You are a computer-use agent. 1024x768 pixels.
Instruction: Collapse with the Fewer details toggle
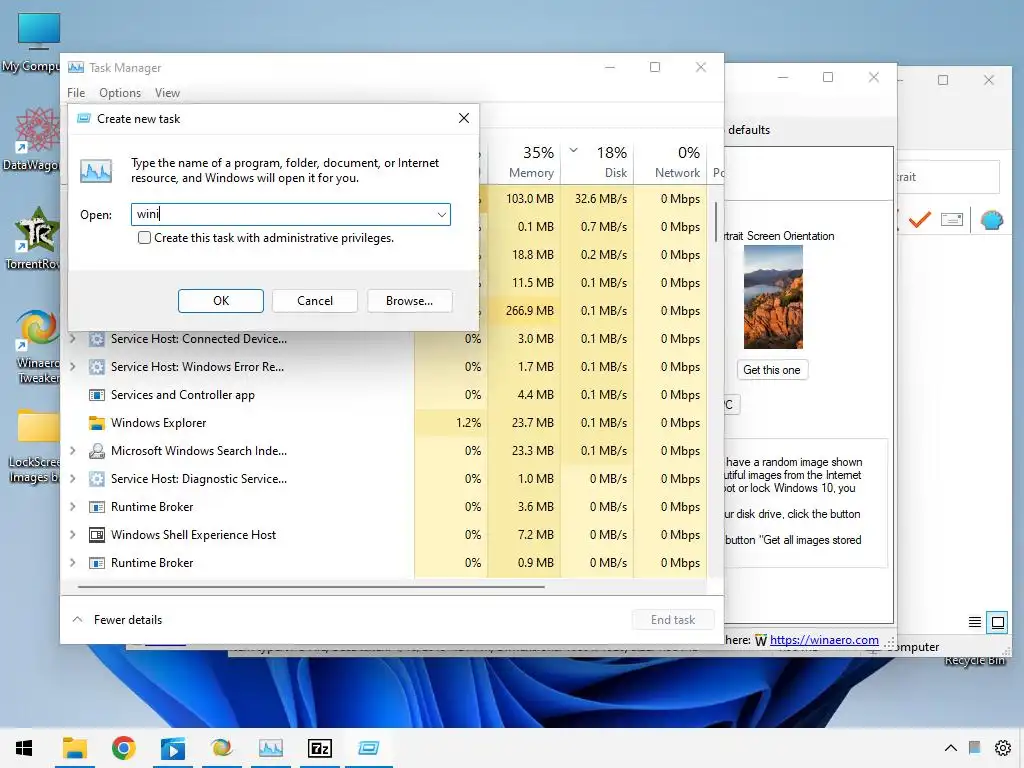tap(118, 620)
